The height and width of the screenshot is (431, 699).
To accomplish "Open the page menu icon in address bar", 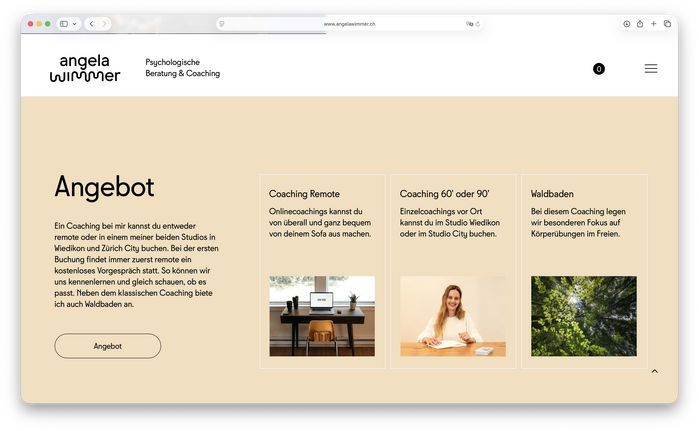I will click(222, 24).
